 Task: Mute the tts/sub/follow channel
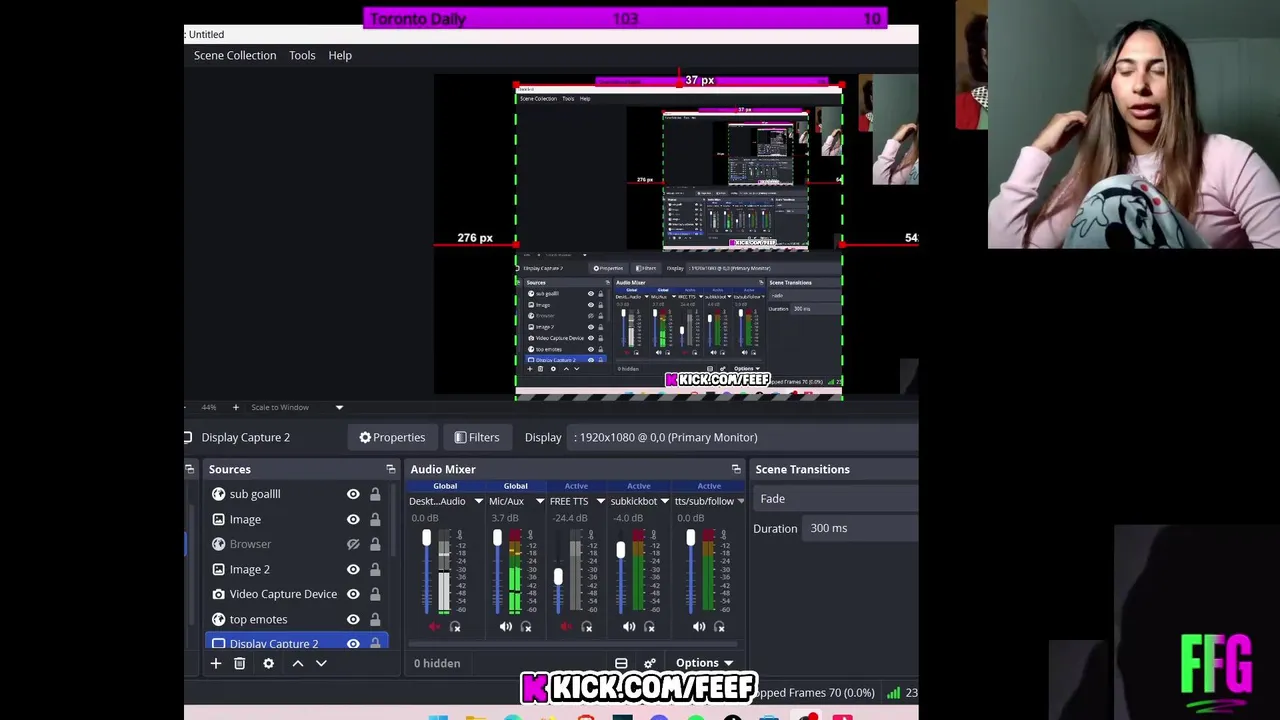point(699,627)
